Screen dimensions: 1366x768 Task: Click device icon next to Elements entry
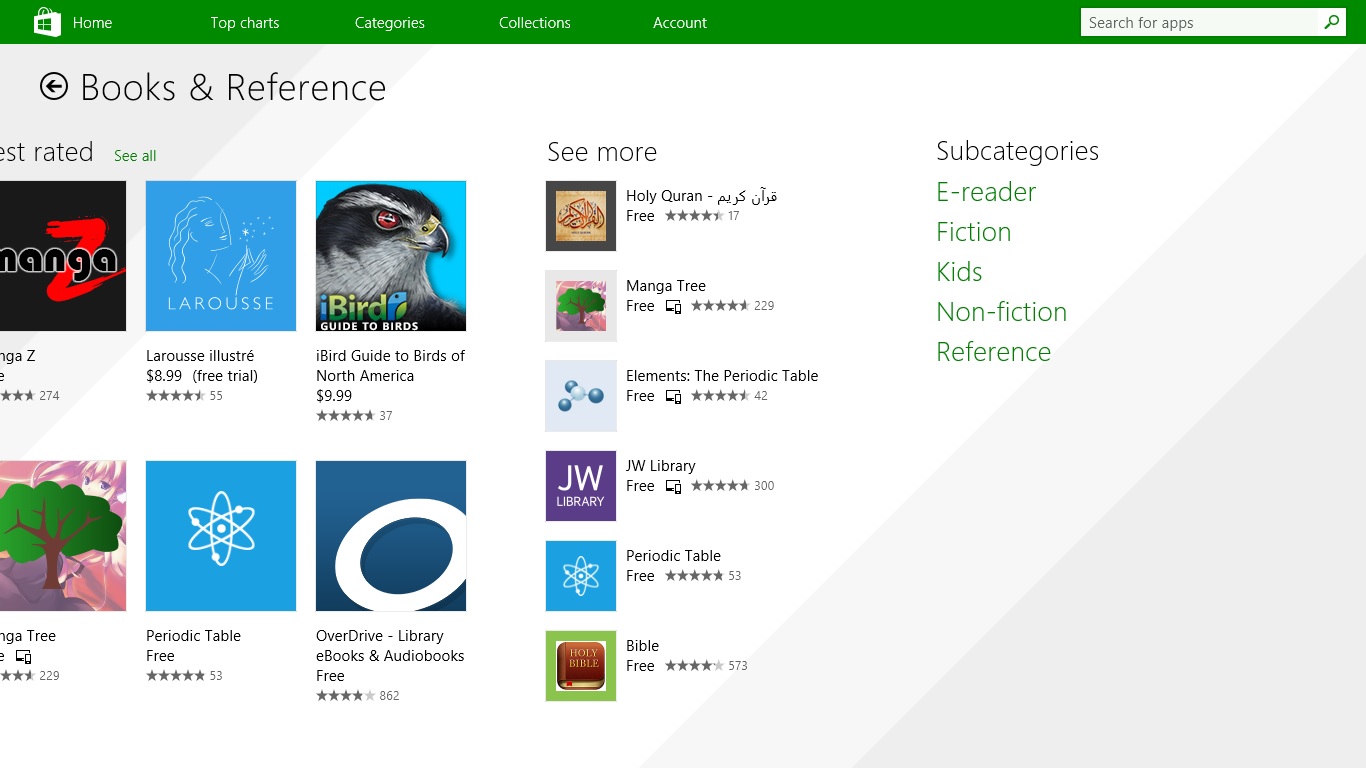pos(674,397)
